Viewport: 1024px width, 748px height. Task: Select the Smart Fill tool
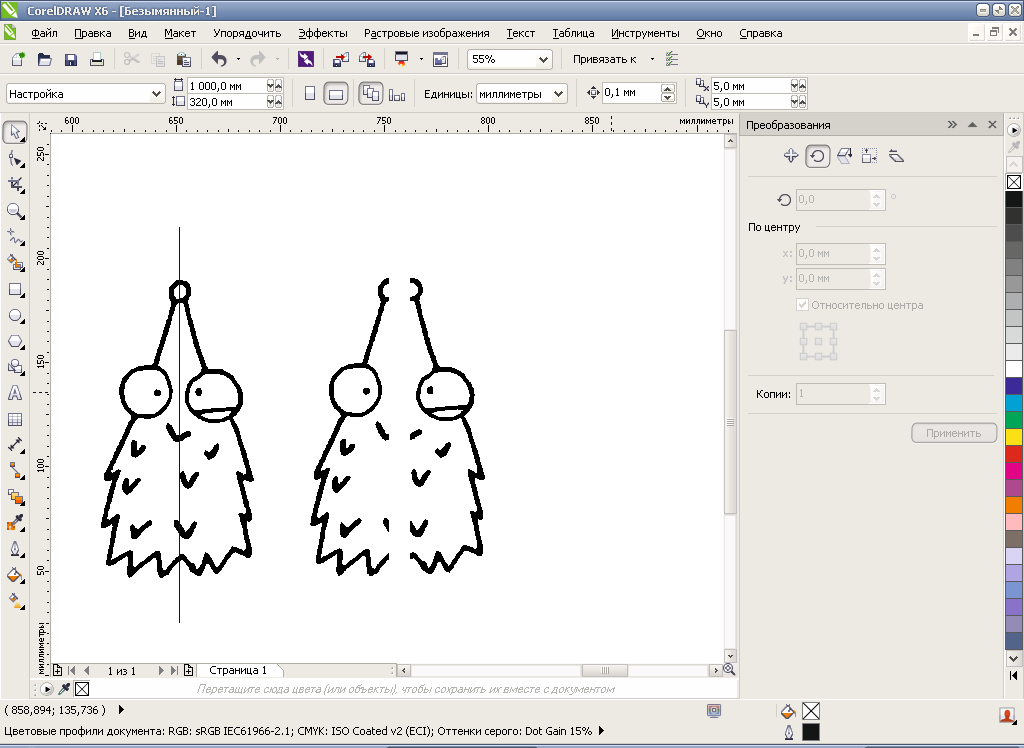15,263
